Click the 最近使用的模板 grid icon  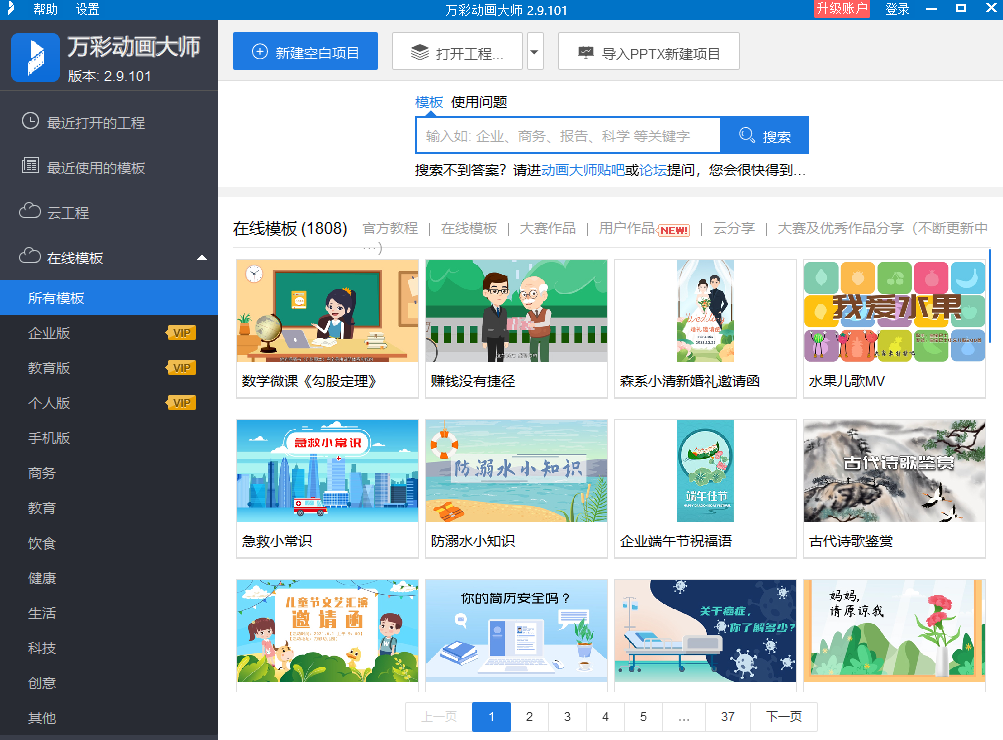click(28, 166)
